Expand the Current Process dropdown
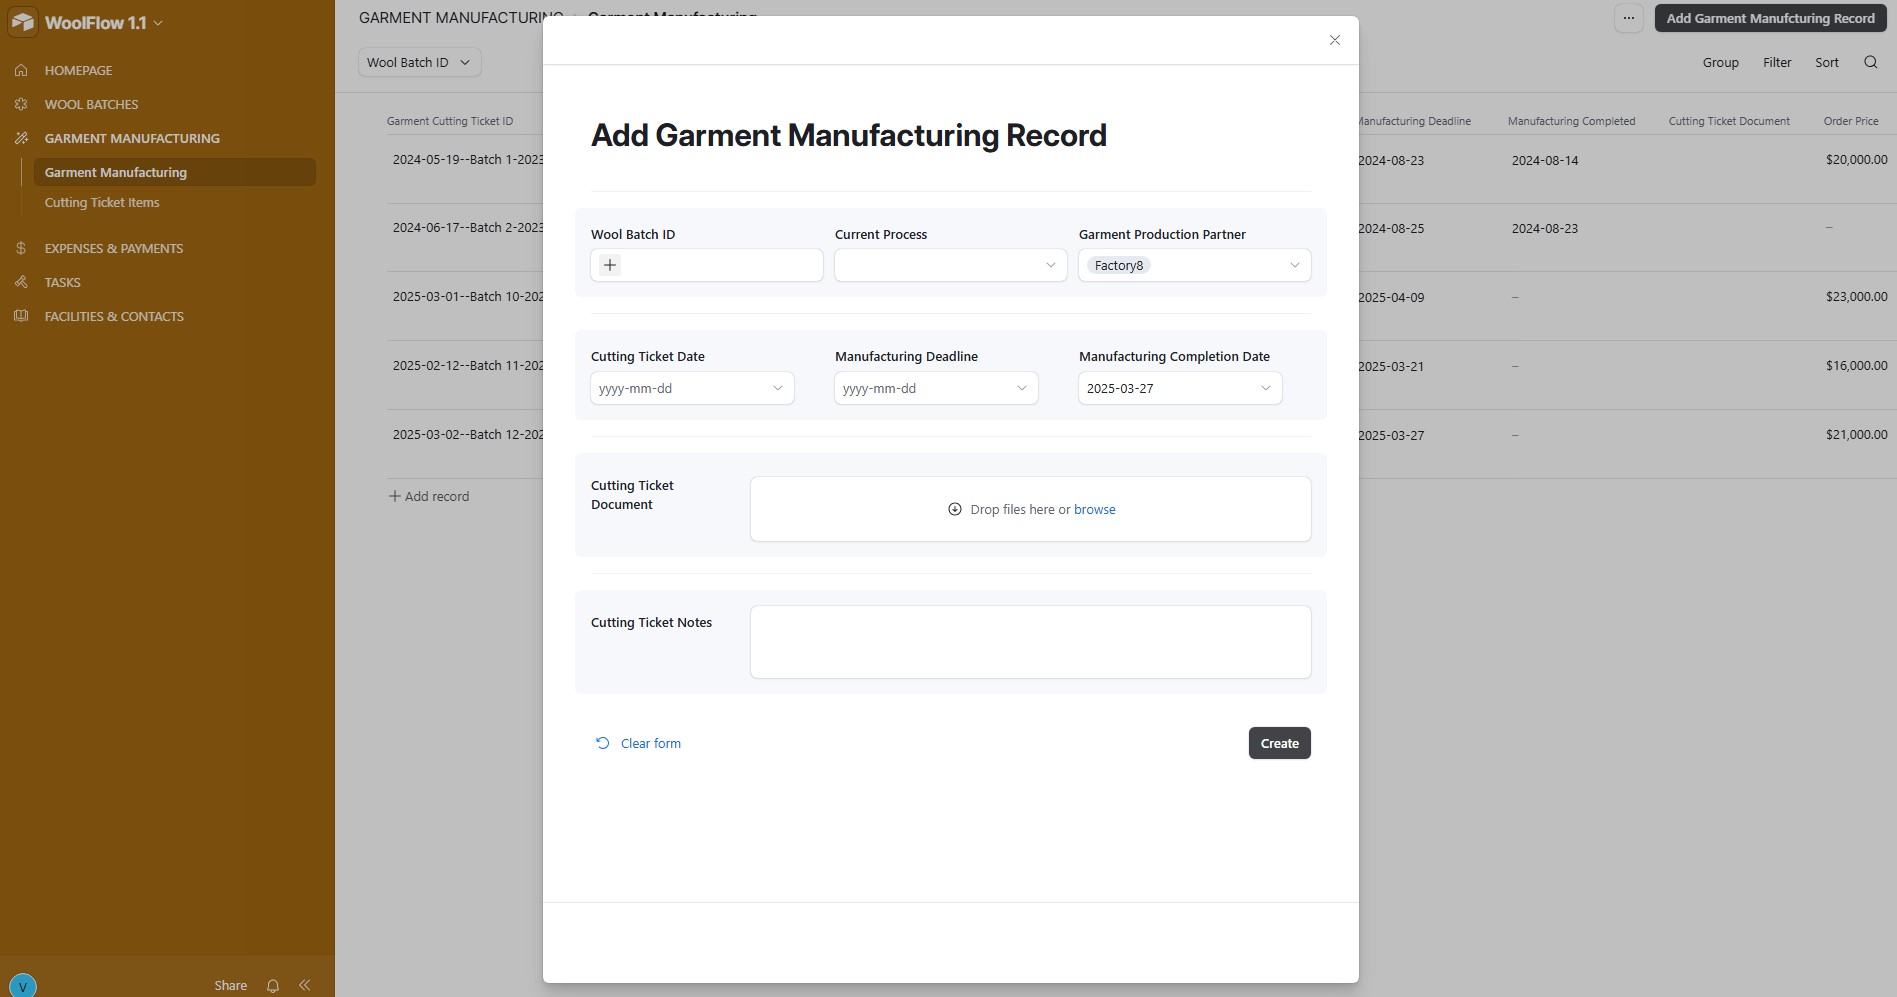The width and height of the screenshot is (1897, 997). tap(950, 265)
